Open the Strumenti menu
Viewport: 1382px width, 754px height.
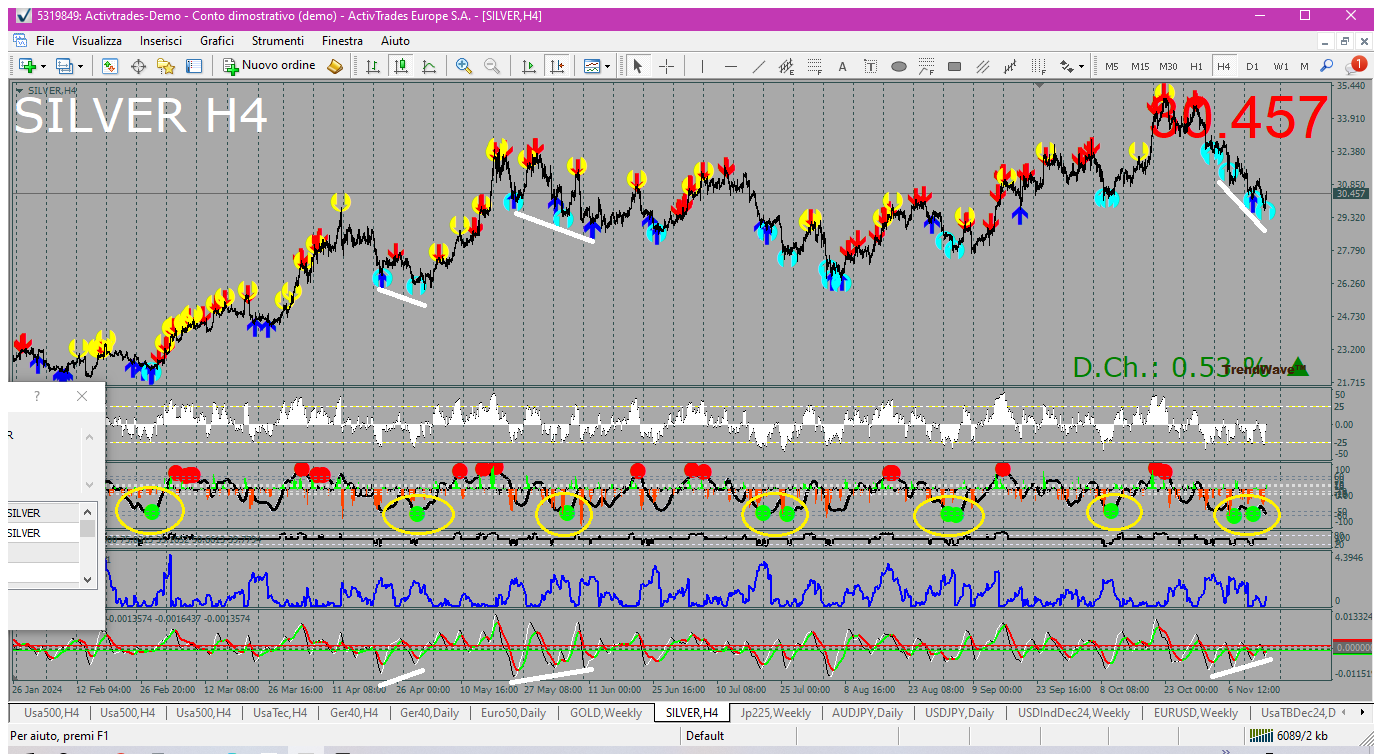tap(278, 41)
